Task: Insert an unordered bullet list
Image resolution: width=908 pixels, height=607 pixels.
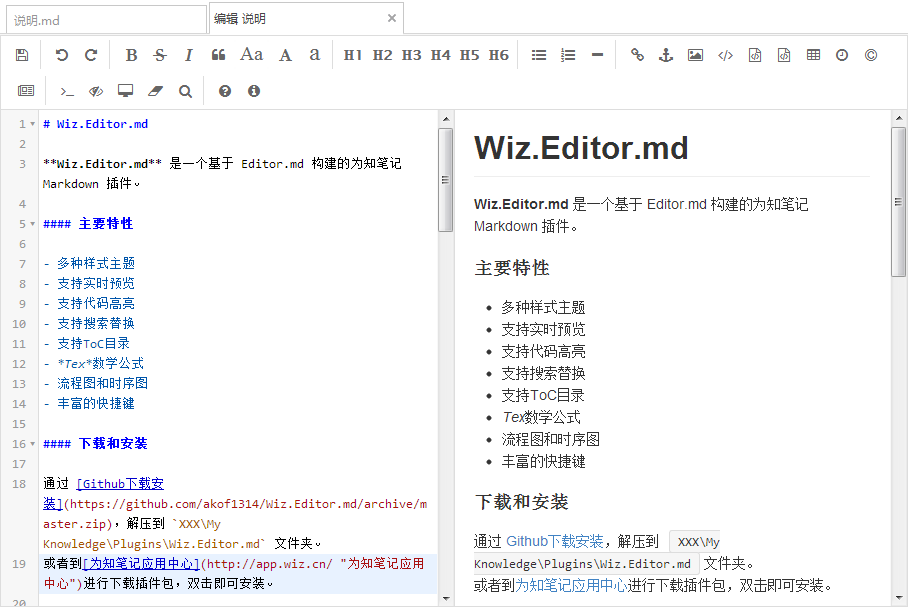Action: [539, 55]
